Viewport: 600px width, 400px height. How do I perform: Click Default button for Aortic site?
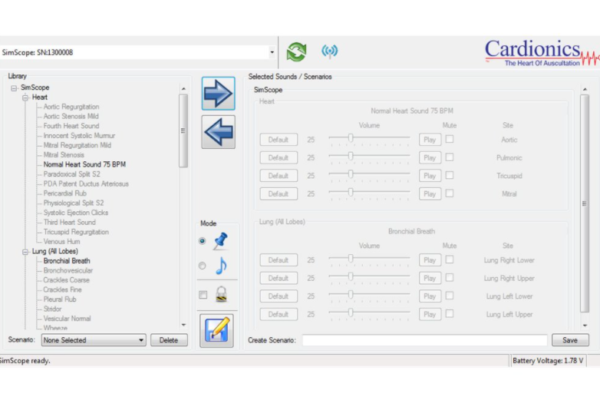[278, 140]
